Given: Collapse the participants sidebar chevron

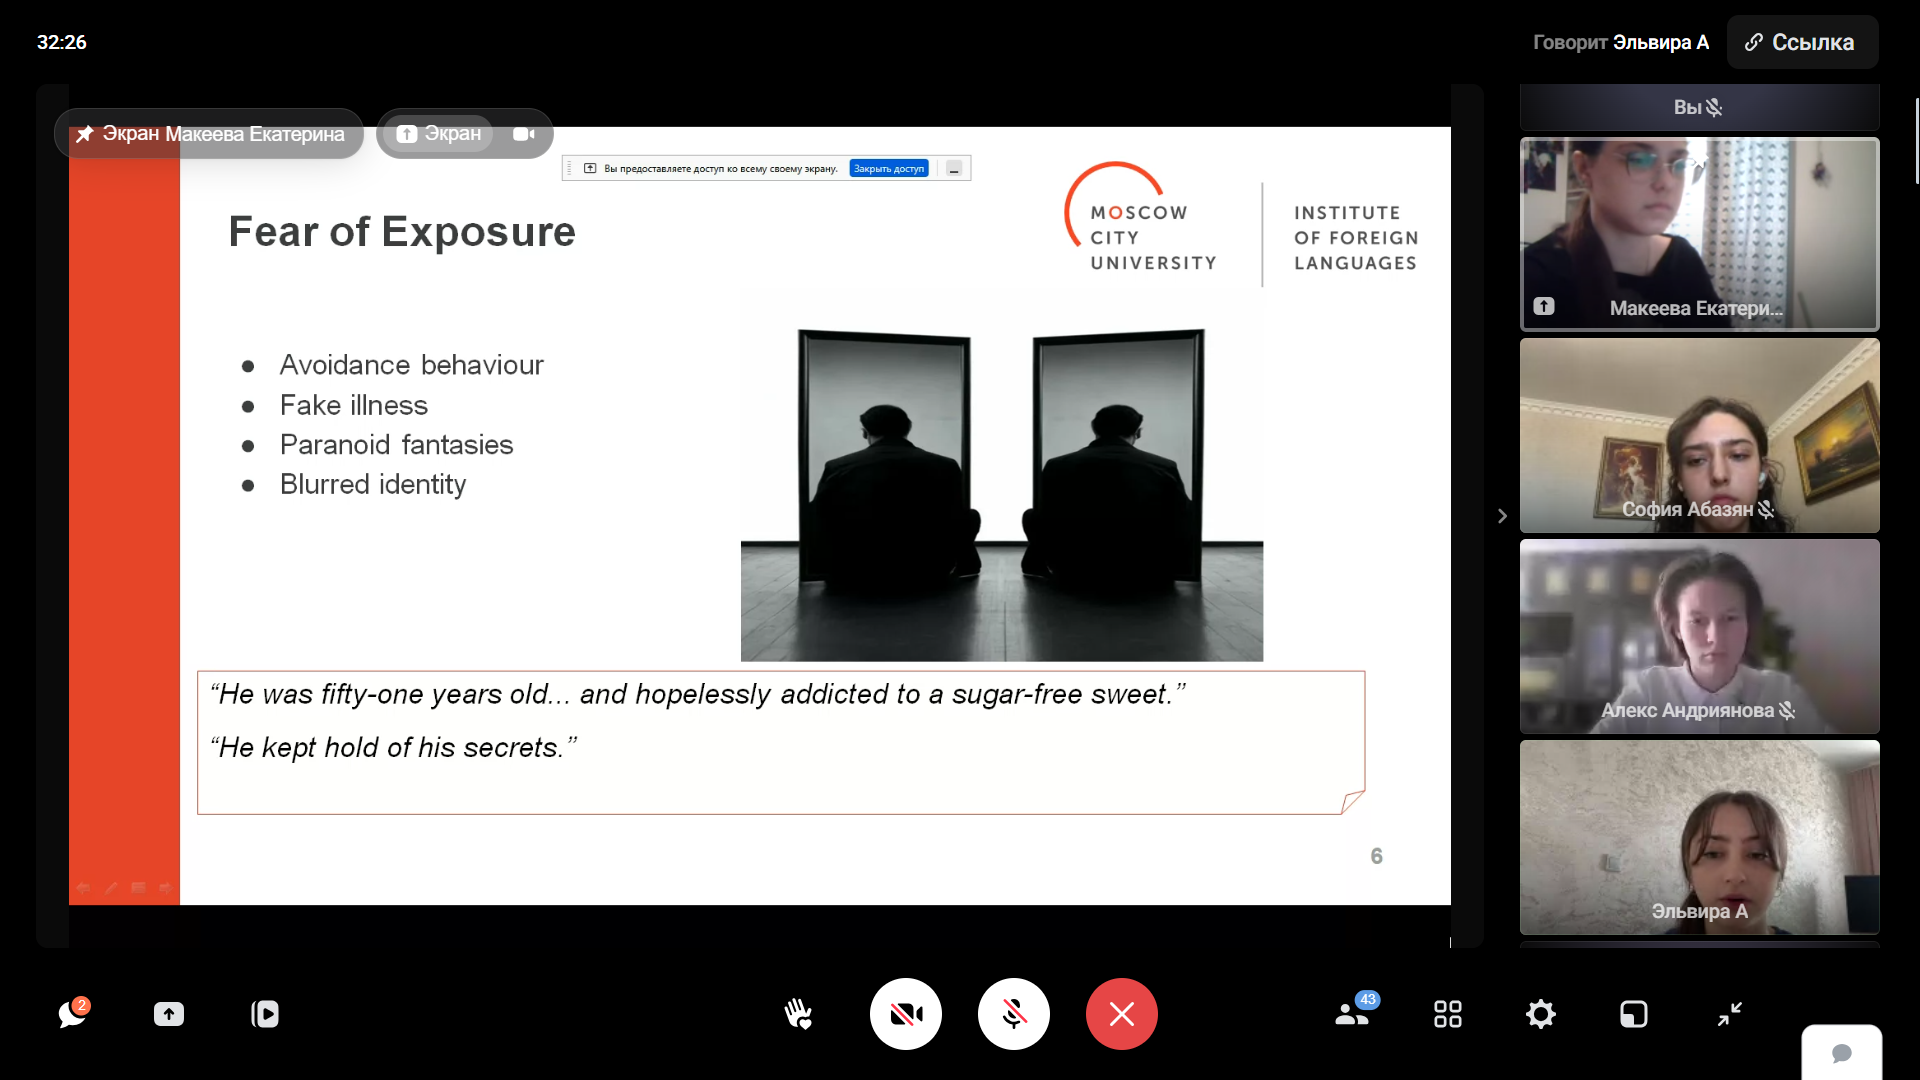Looking at the screenshot, I should [1502, 516].
